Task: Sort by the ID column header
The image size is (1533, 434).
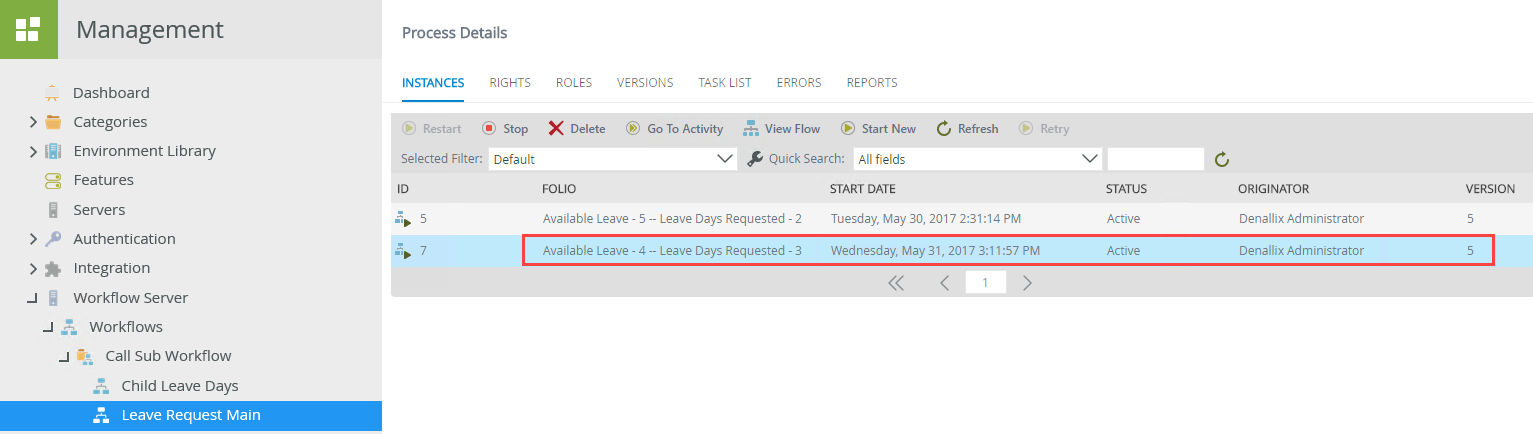Action: pyautogui.click(x=403, y=189)
